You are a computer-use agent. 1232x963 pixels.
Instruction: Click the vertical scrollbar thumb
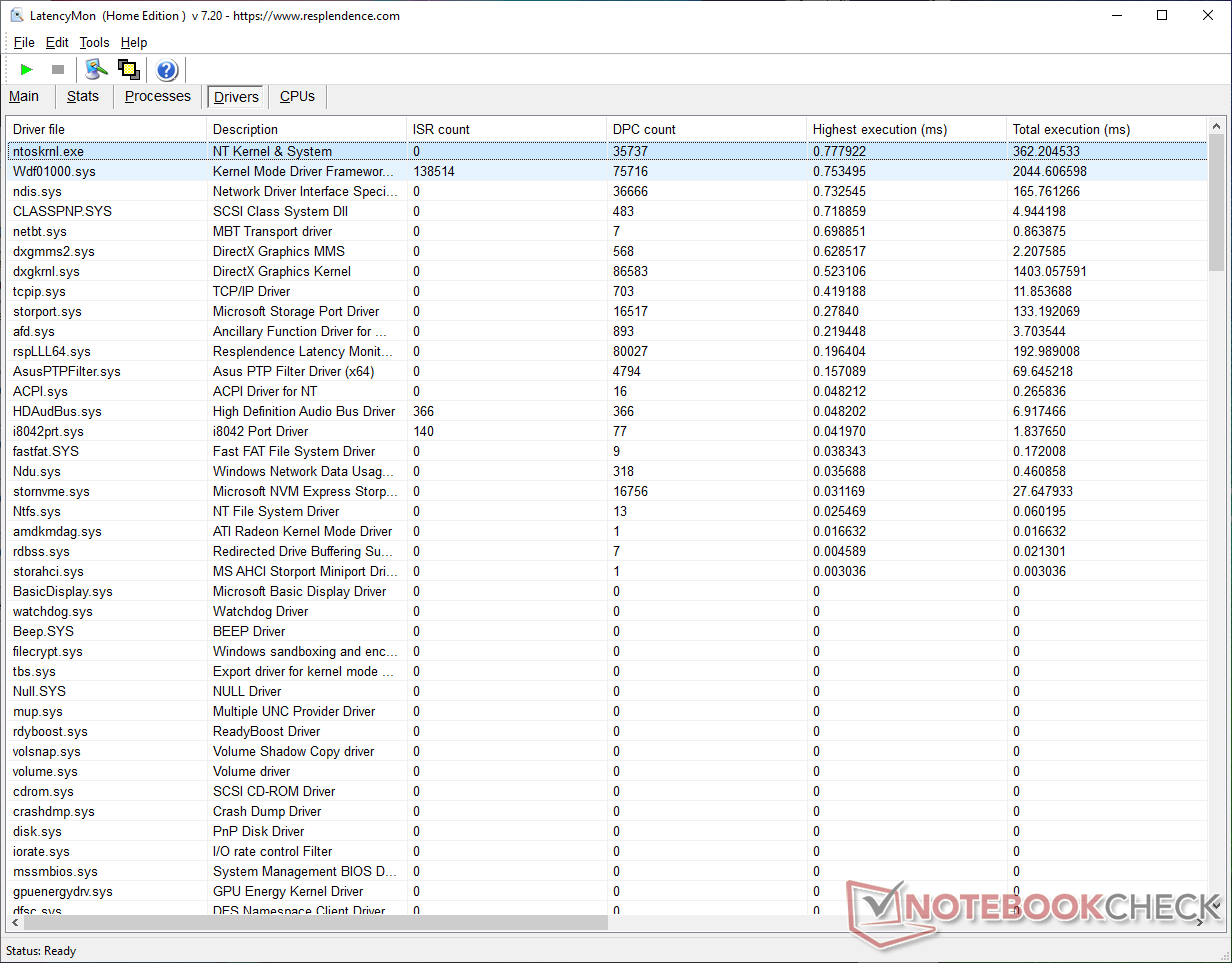[x=1216, y=203]
